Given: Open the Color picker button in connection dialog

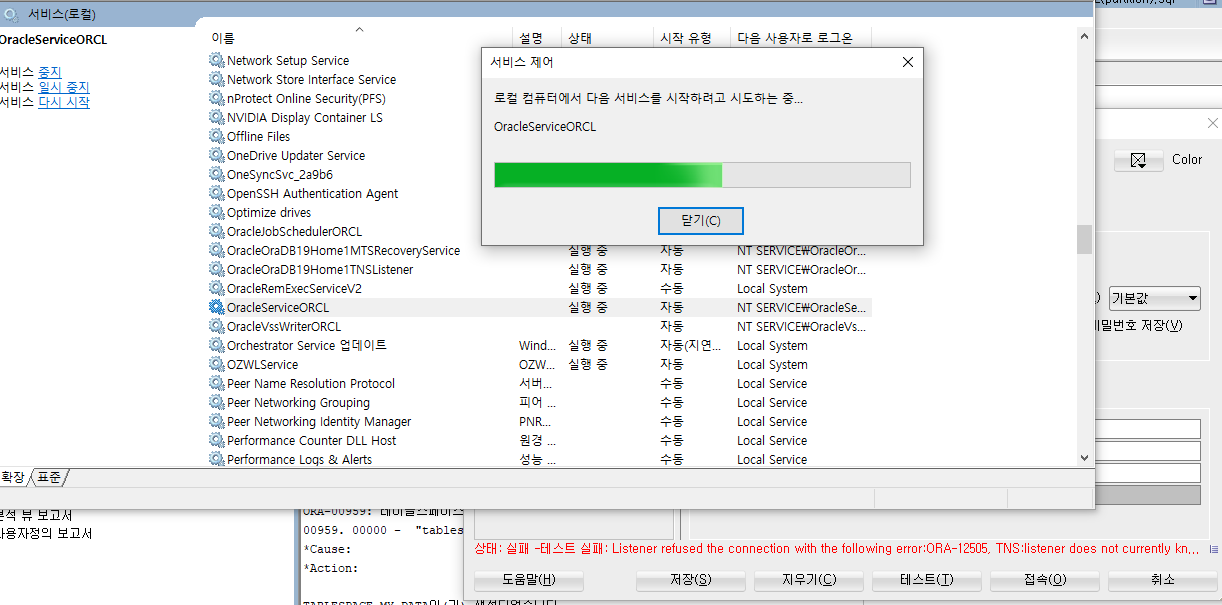Looking at the screenshot, I should tap(1138, 160).
